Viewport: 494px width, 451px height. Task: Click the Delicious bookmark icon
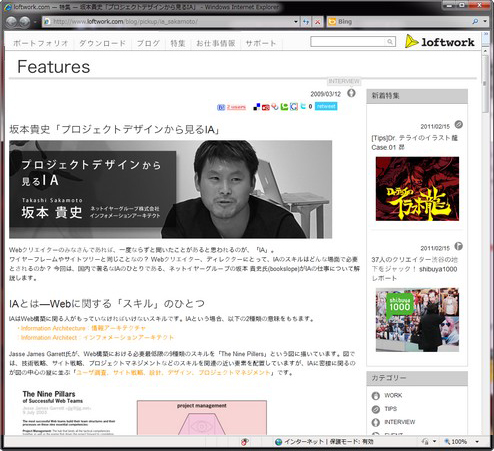tap(256, 107)
